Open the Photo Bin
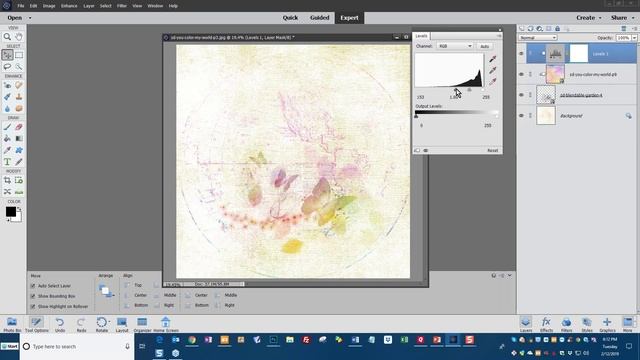This screenshot has height=360, width=640. click(x=12, y=324)
